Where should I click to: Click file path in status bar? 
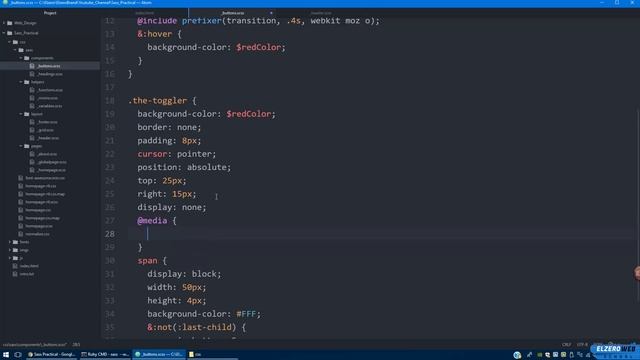tap(35, 345)
